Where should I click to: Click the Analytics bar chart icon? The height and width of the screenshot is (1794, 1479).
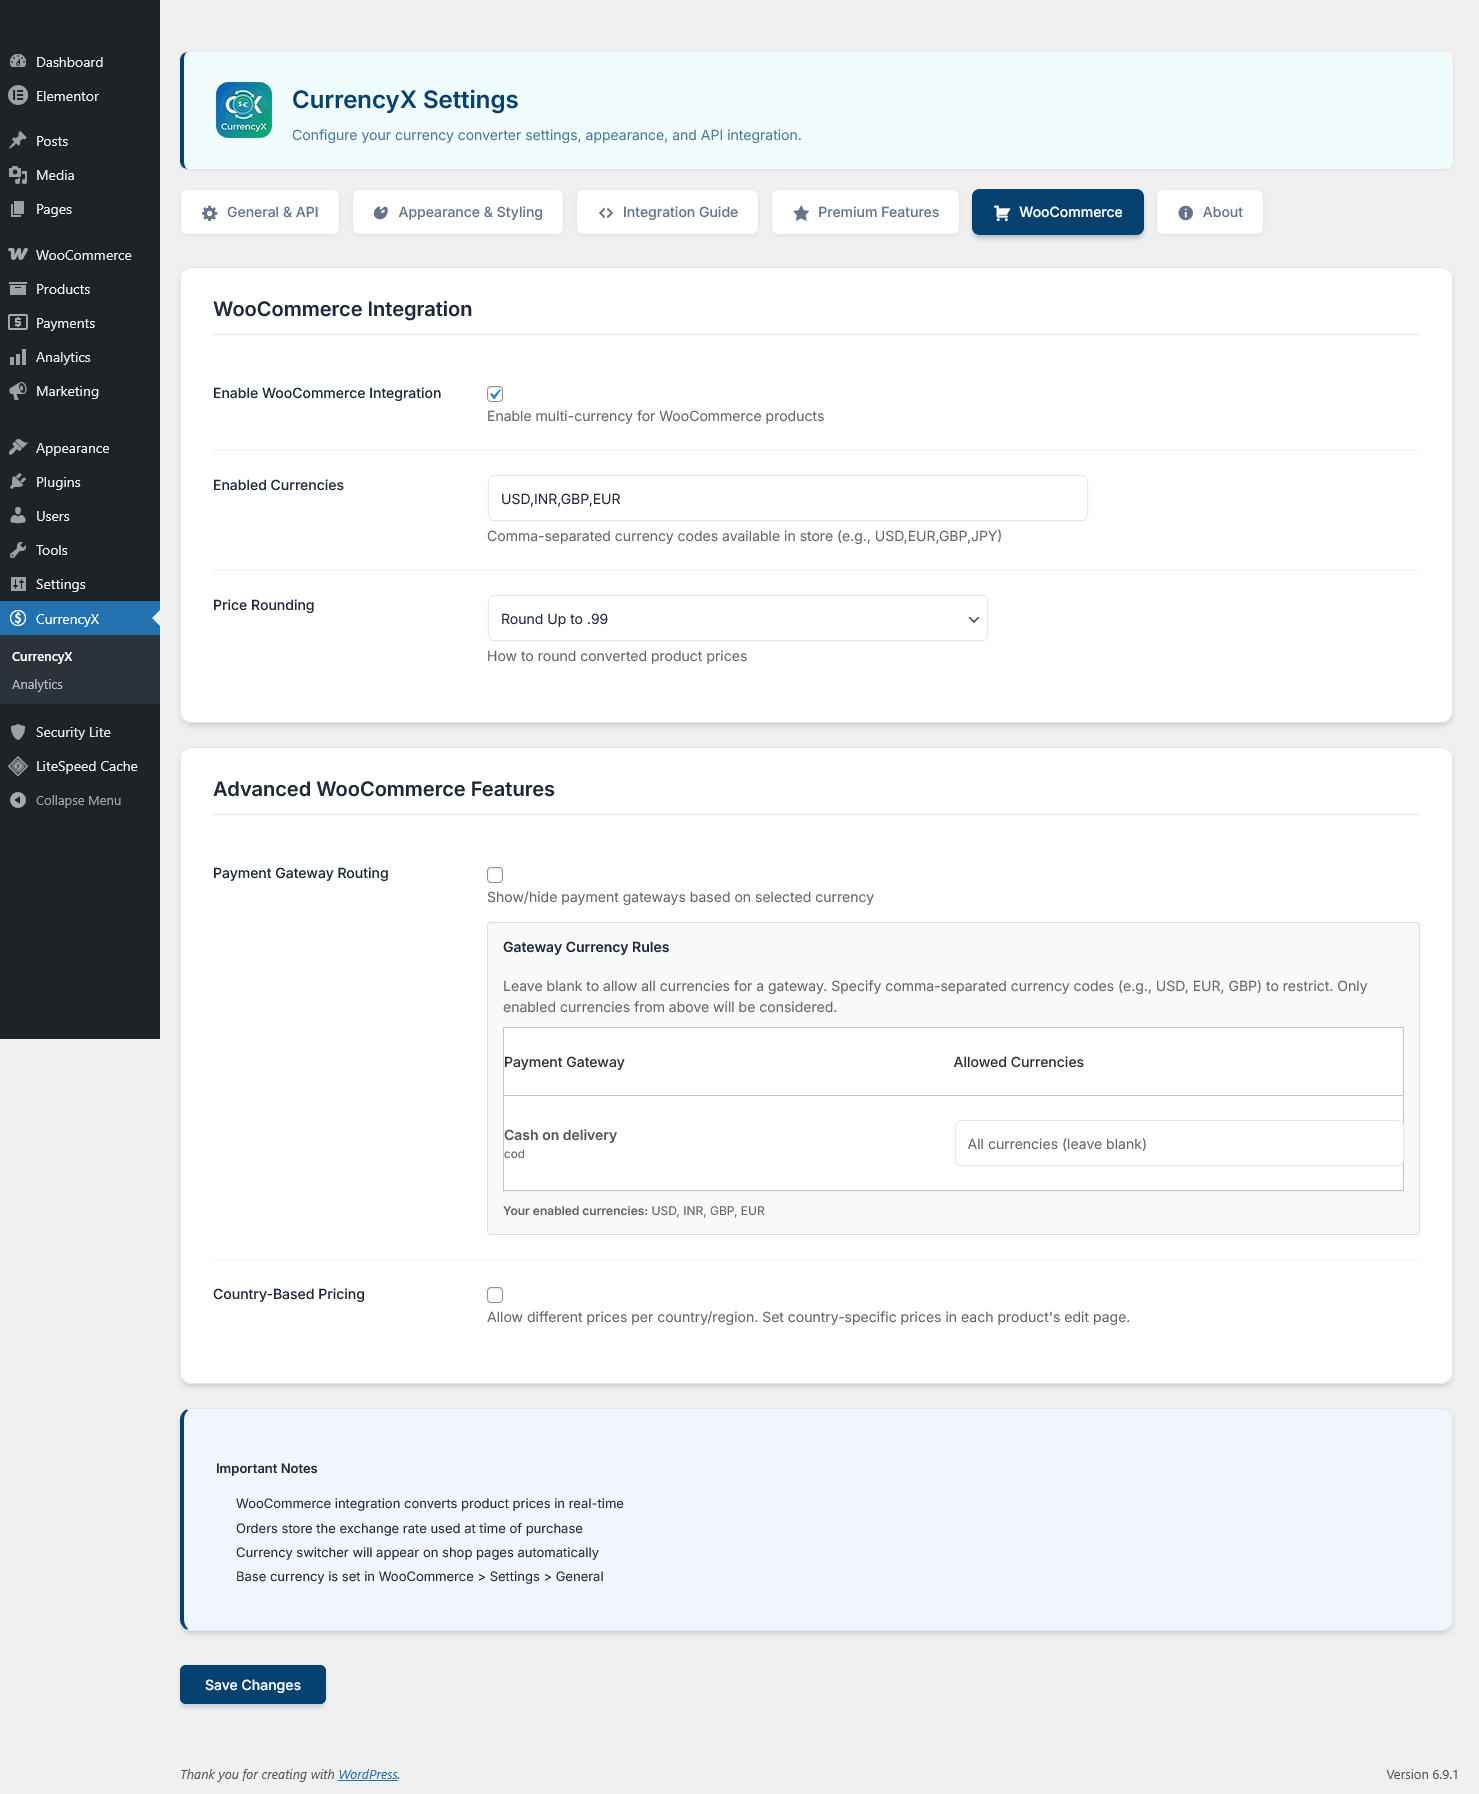18,357
